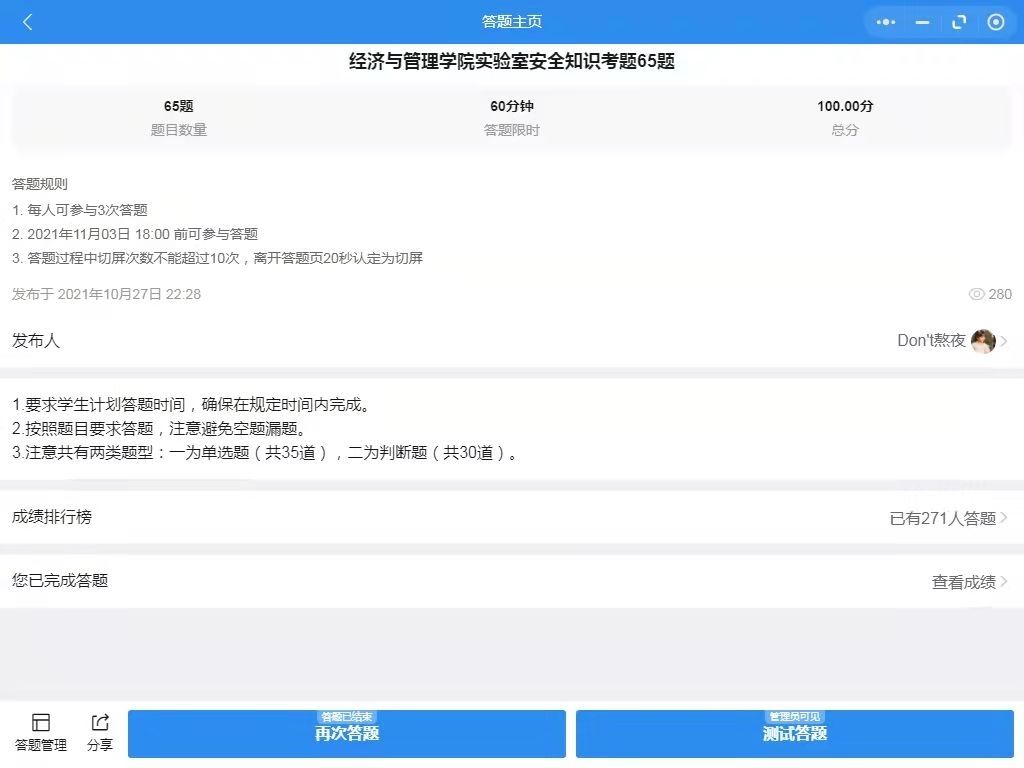
Task: Open chevron next to 查看成绩
Action: (1004, 581)
